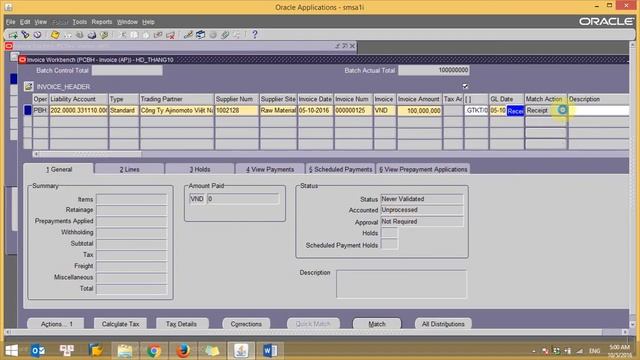Switch to the 4 View Payments tab
Image resolution: width=640 pixels, height=360 pixels.
270,169
